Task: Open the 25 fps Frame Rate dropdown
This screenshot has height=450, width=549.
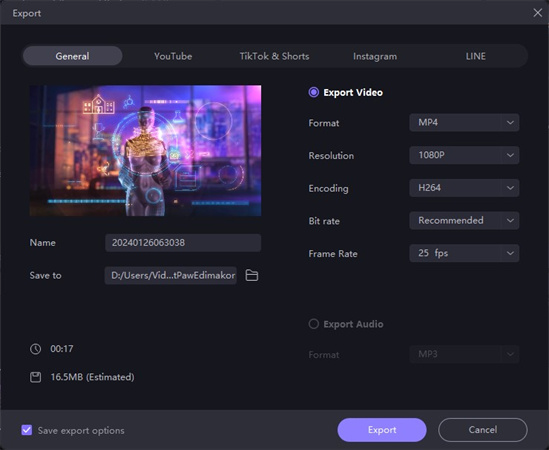Action: click(464, 253)
